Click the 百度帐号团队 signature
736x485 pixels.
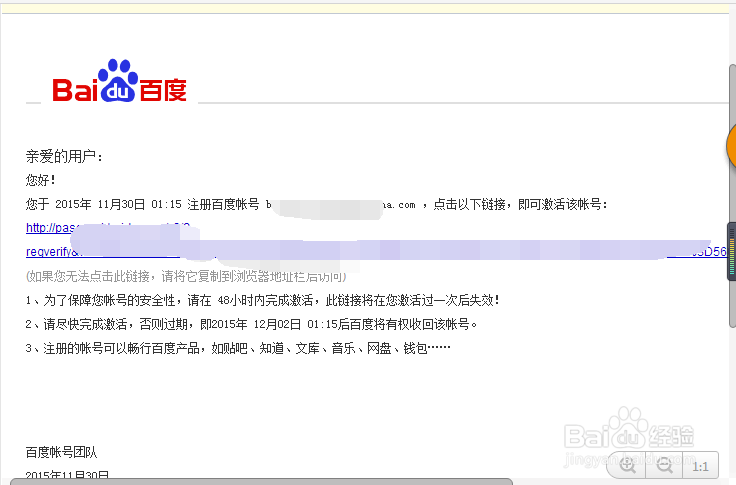pos(61,452)
